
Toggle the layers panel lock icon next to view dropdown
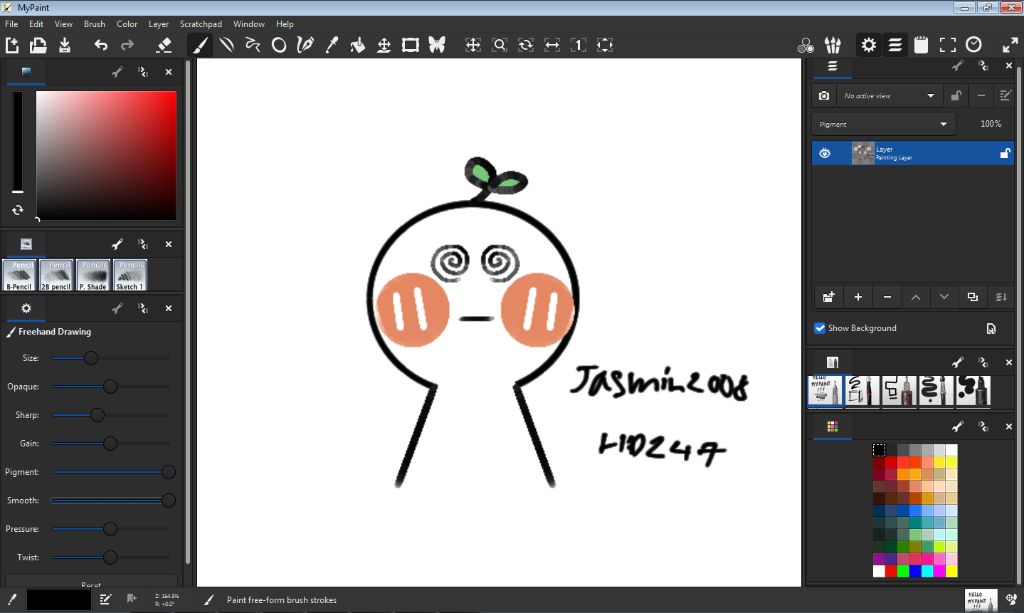click(955, 96)
